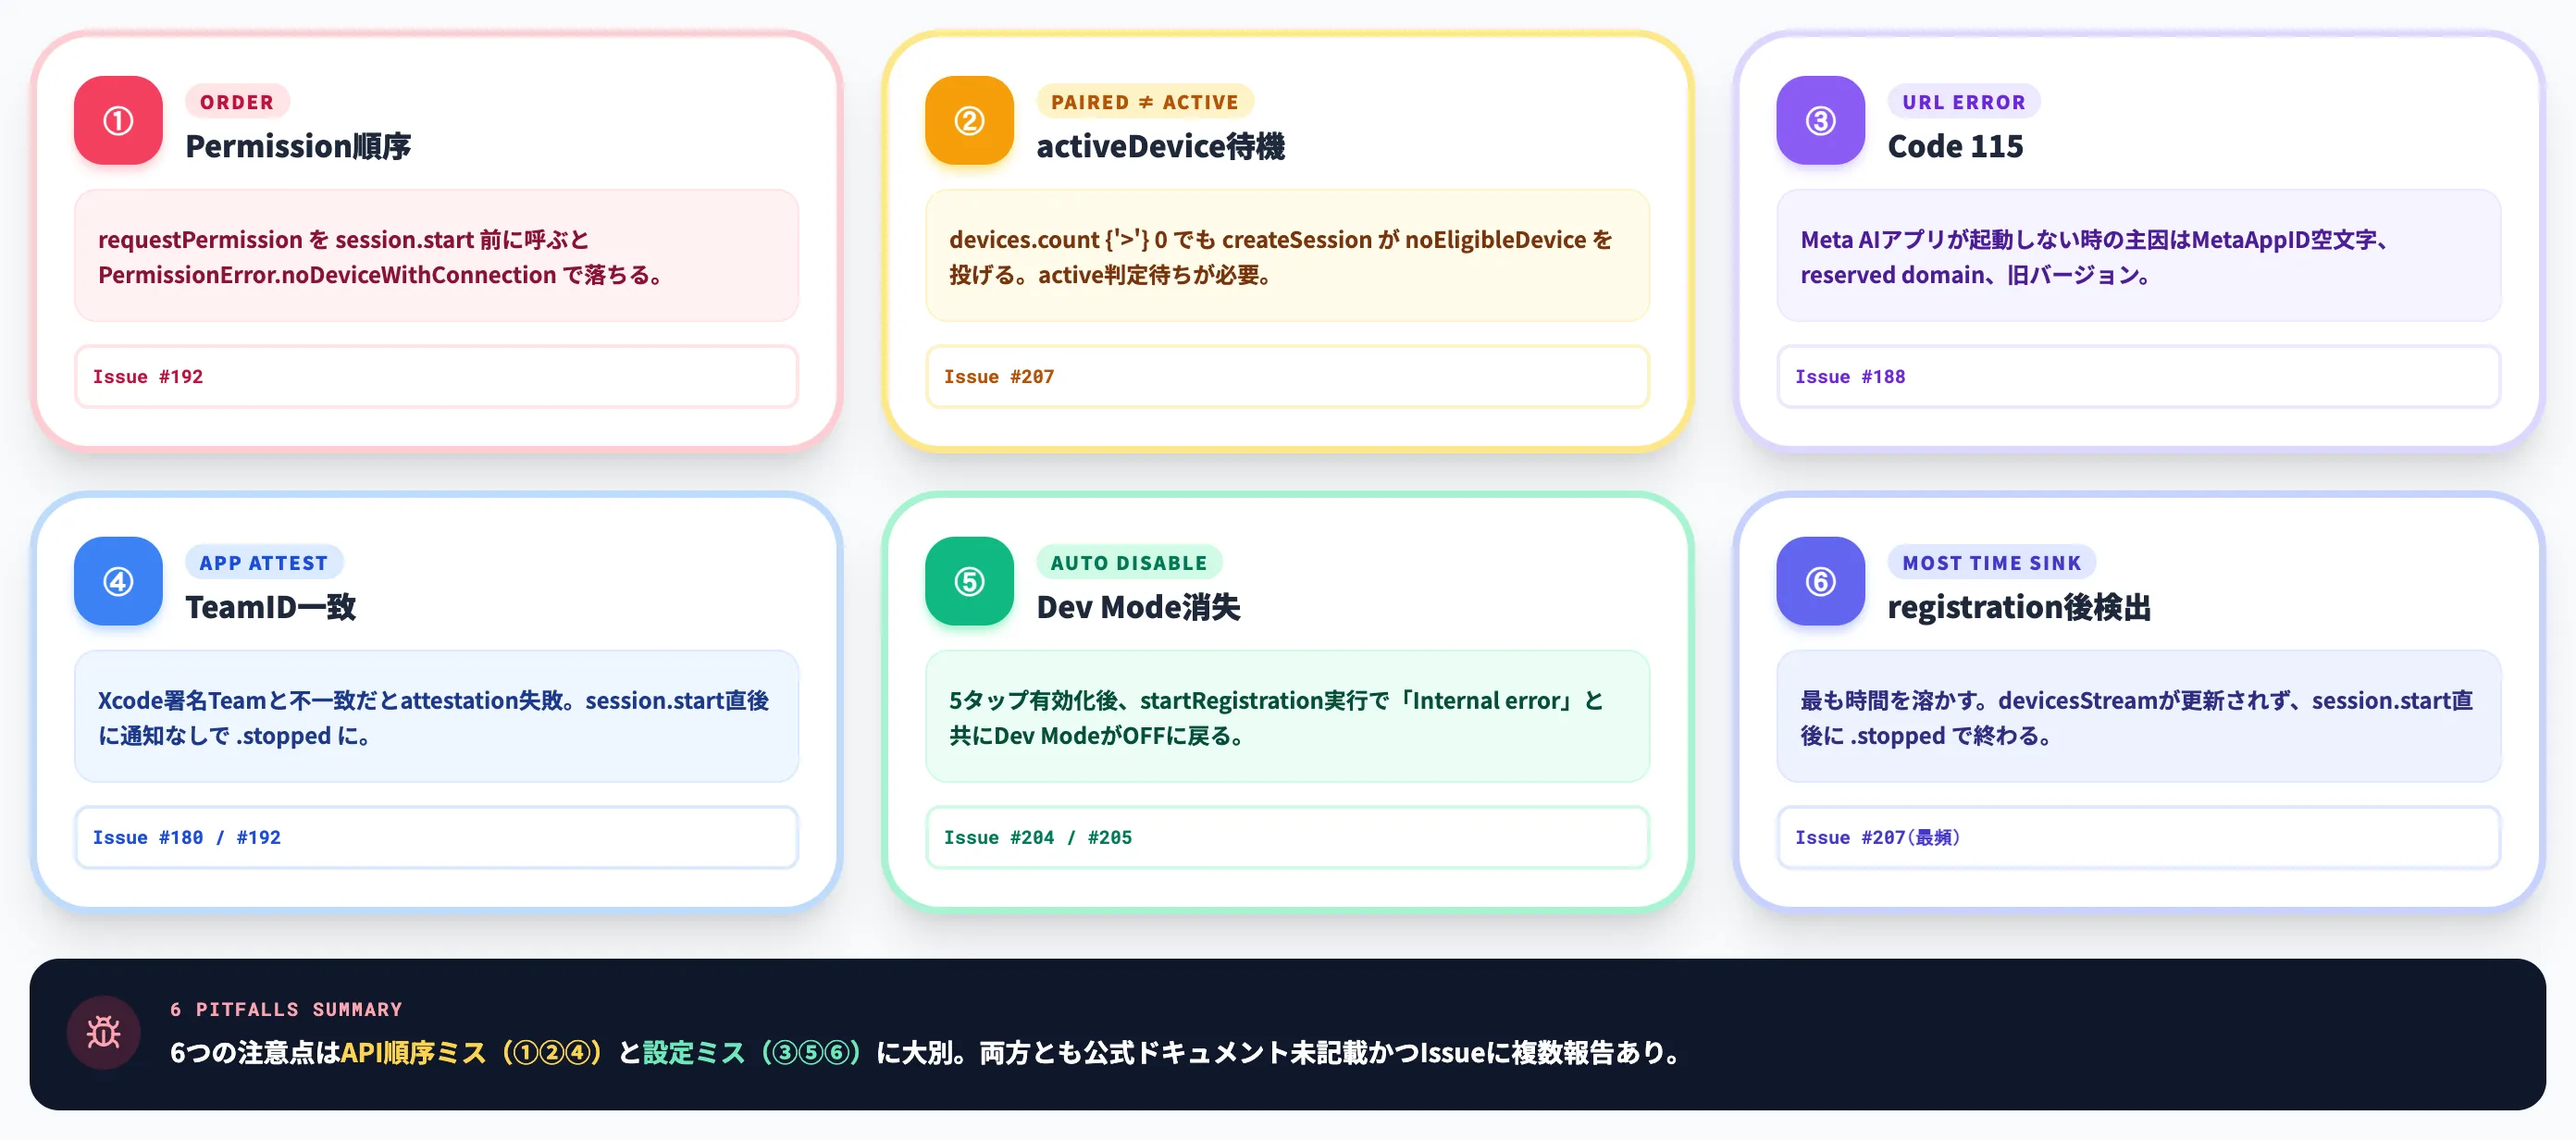Open the Issue #204 / #205 reference box
The width and height of the screenshot is (2576, 1140).
(x=1287, y=838)
